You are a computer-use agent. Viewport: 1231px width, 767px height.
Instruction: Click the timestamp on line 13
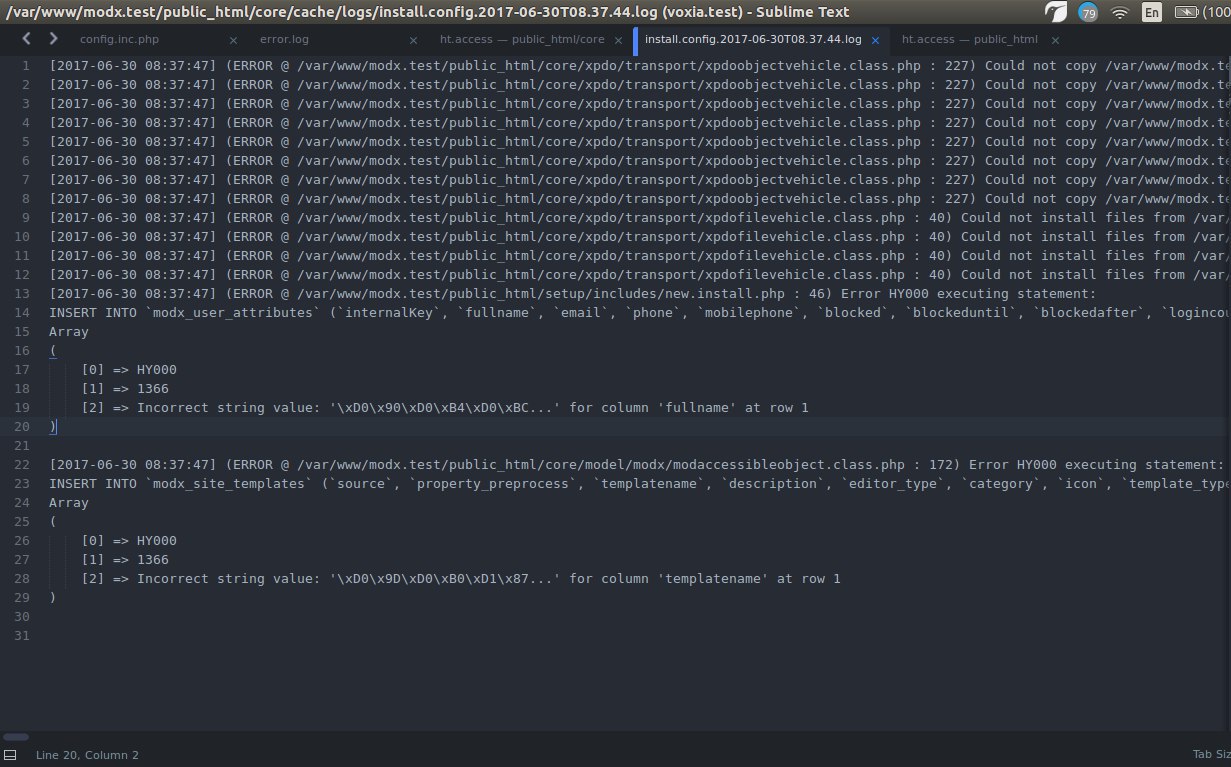[x=133, y=294]
